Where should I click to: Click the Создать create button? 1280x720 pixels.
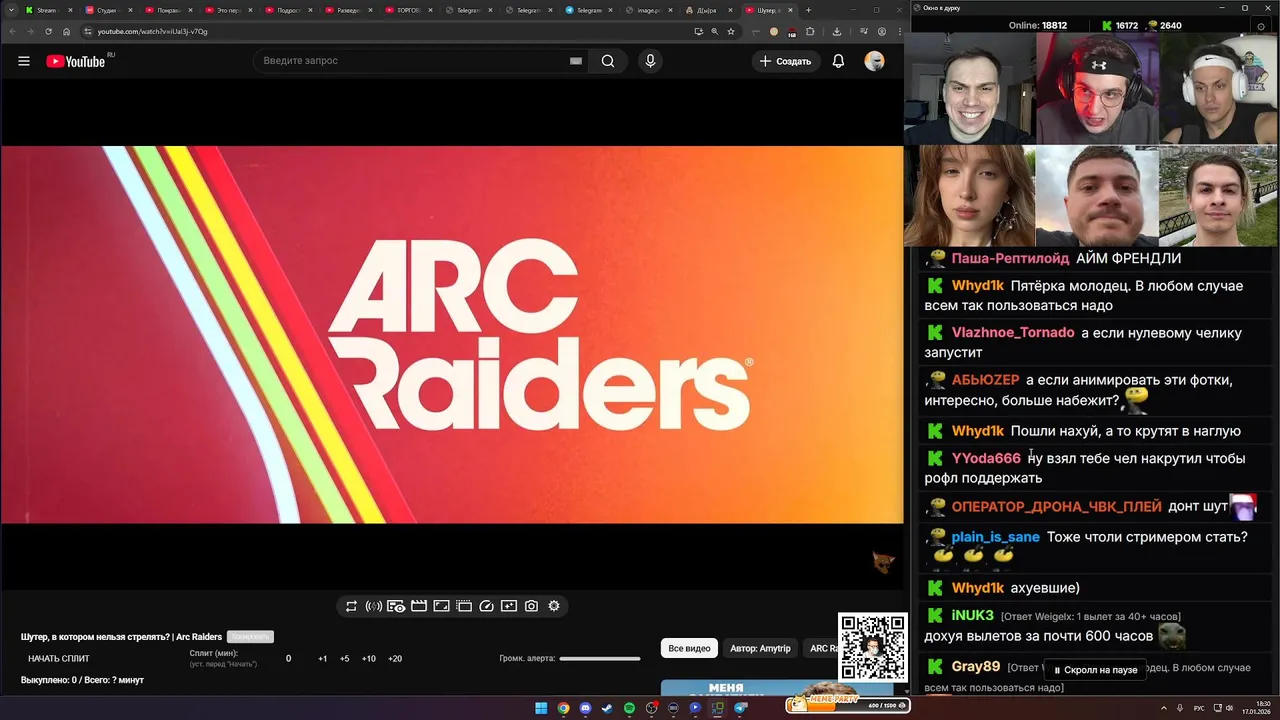(786, 61)
